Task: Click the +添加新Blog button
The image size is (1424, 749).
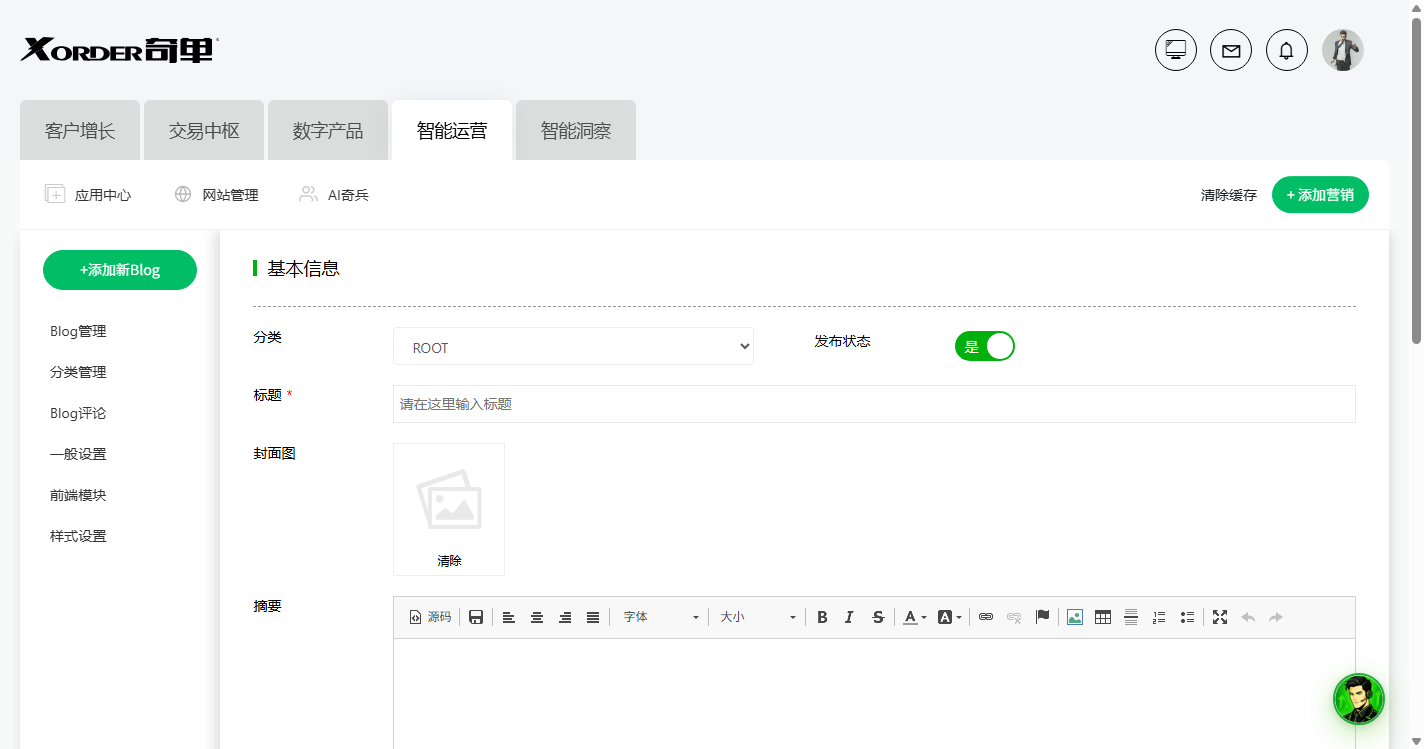Action: pos(120,270)
